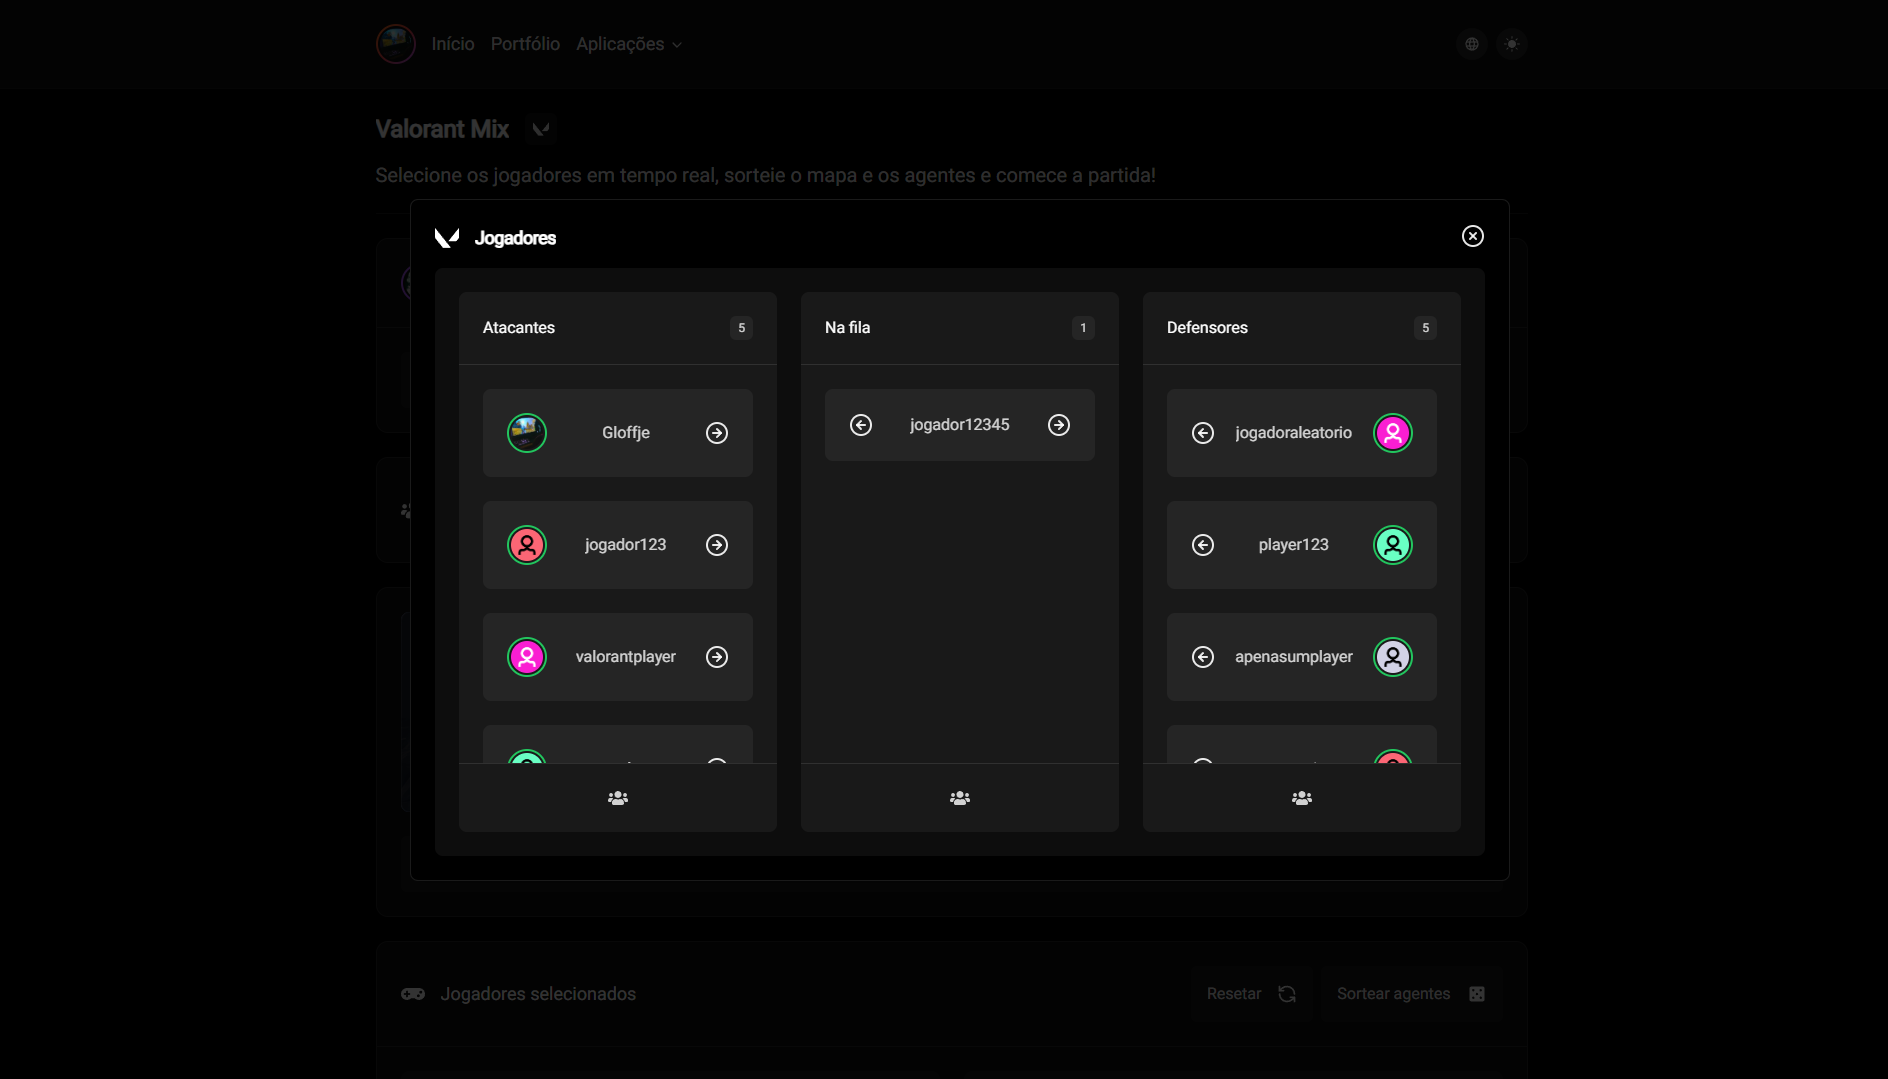This screenshot has width=1888, height=1079.
Task: Expand Aplicações dropdown menu
Action: pyautogui.click(x=629, y=44)
